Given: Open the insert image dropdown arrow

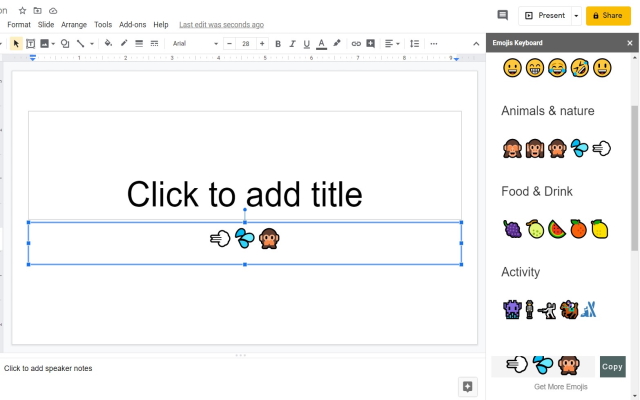Looking at the screenshot, I should click(53, 44).
